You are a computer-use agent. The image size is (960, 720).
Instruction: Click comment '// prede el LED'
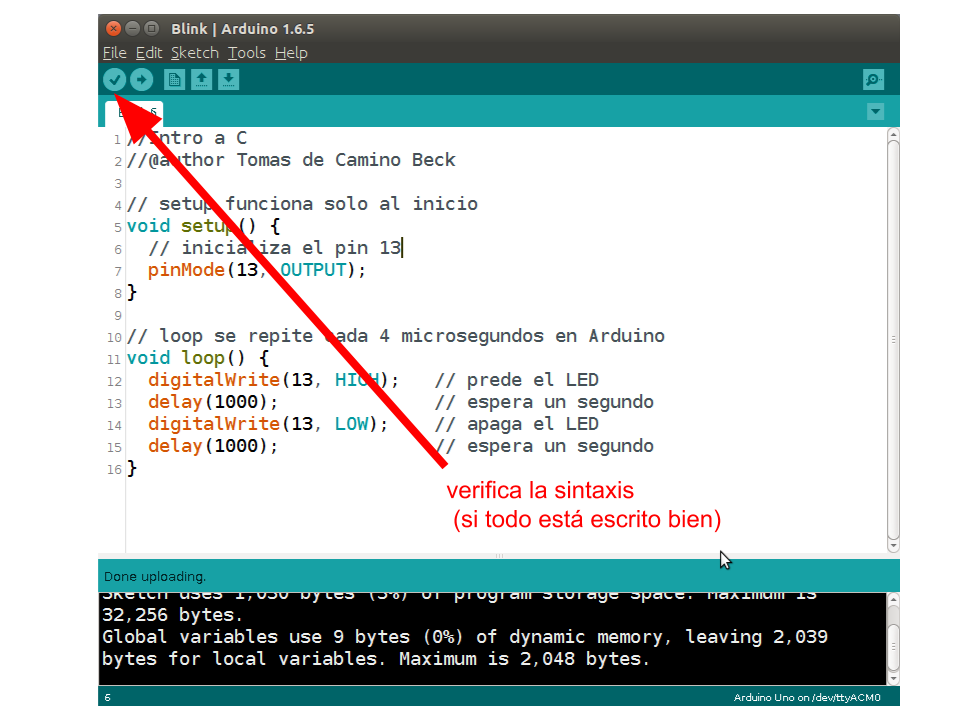[517, 380]
